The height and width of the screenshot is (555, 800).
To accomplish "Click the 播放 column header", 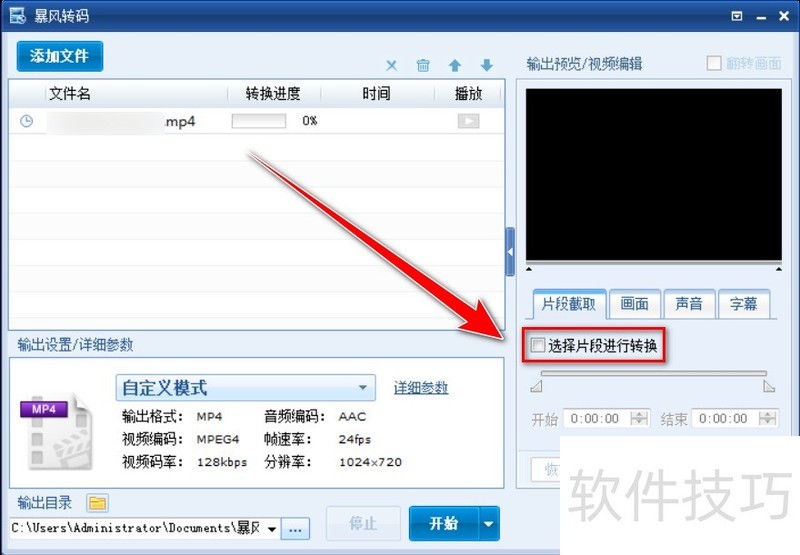I will pos(468,94).
